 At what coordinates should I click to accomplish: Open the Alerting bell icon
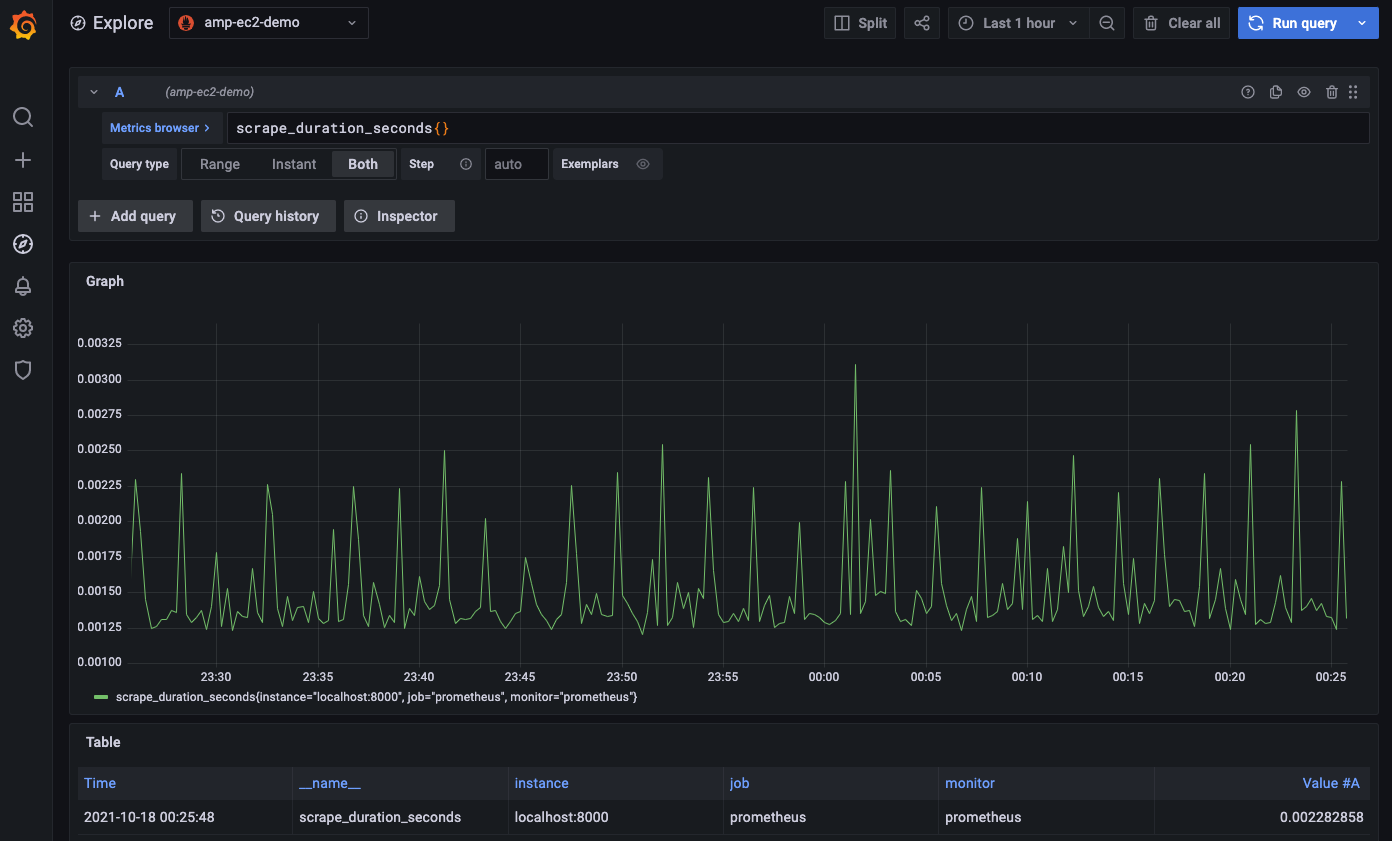[x=23, y=286]
